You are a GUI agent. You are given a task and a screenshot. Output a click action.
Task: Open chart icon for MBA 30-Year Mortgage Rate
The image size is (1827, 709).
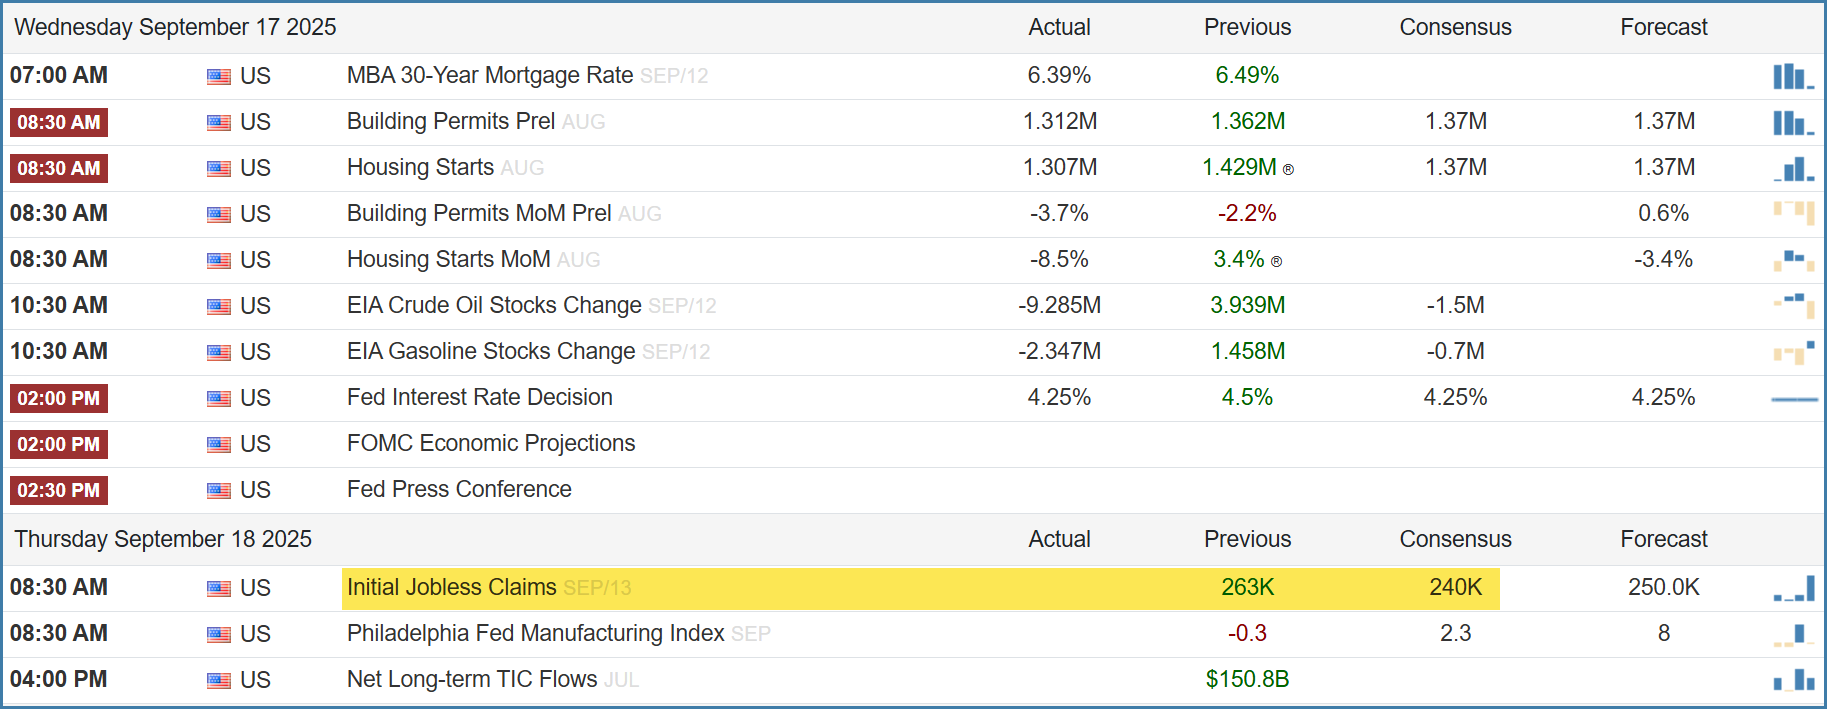coord(1793,76)
